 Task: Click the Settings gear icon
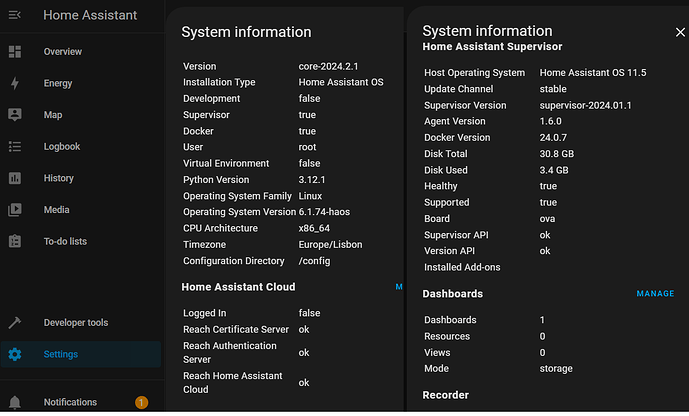[15, 354]
